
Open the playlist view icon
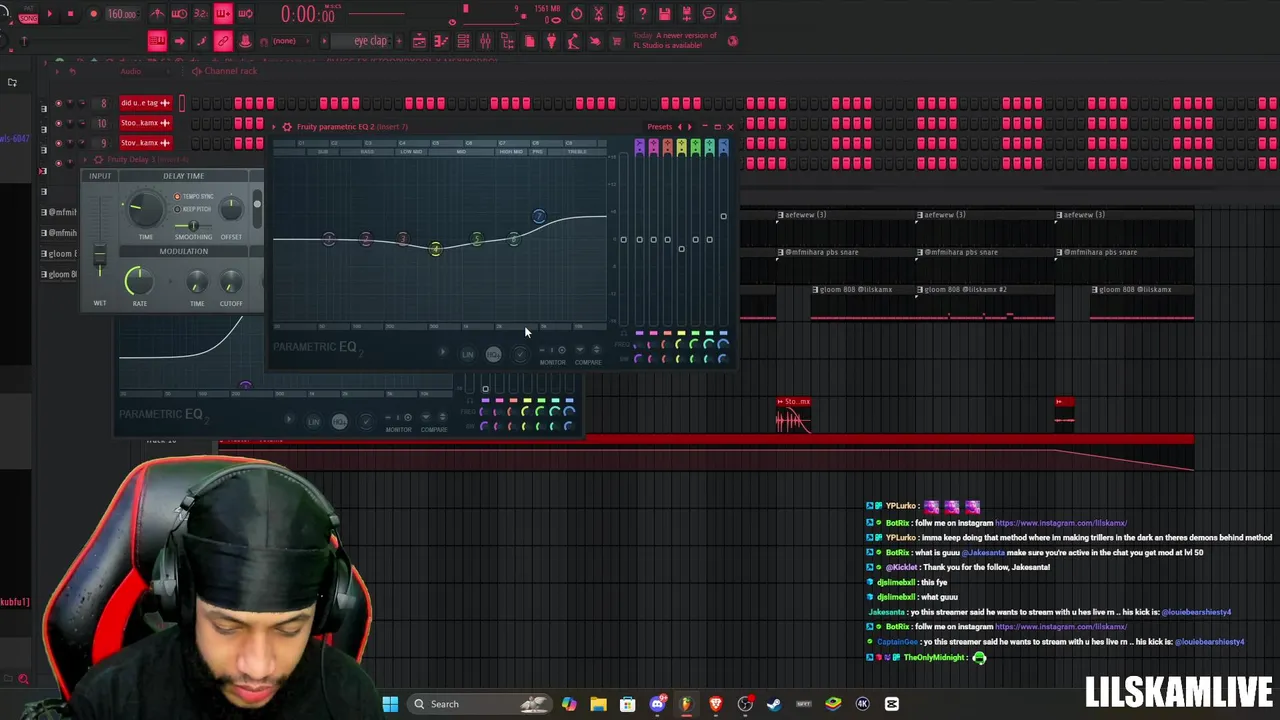point(419,41)
